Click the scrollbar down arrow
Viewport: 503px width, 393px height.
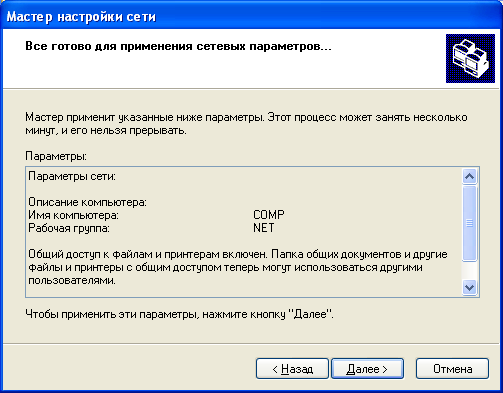469,287
